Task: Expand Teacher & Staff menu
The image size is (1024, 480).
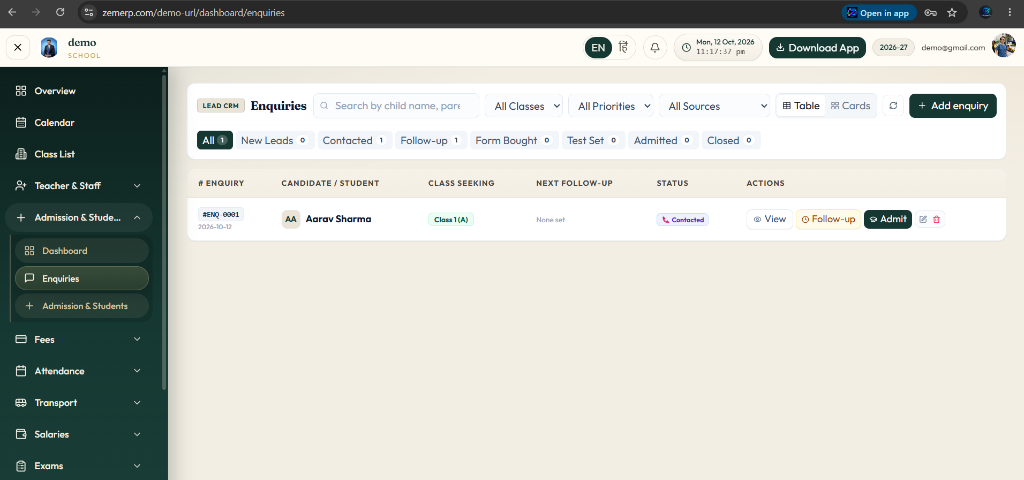Action: [78, 185]
